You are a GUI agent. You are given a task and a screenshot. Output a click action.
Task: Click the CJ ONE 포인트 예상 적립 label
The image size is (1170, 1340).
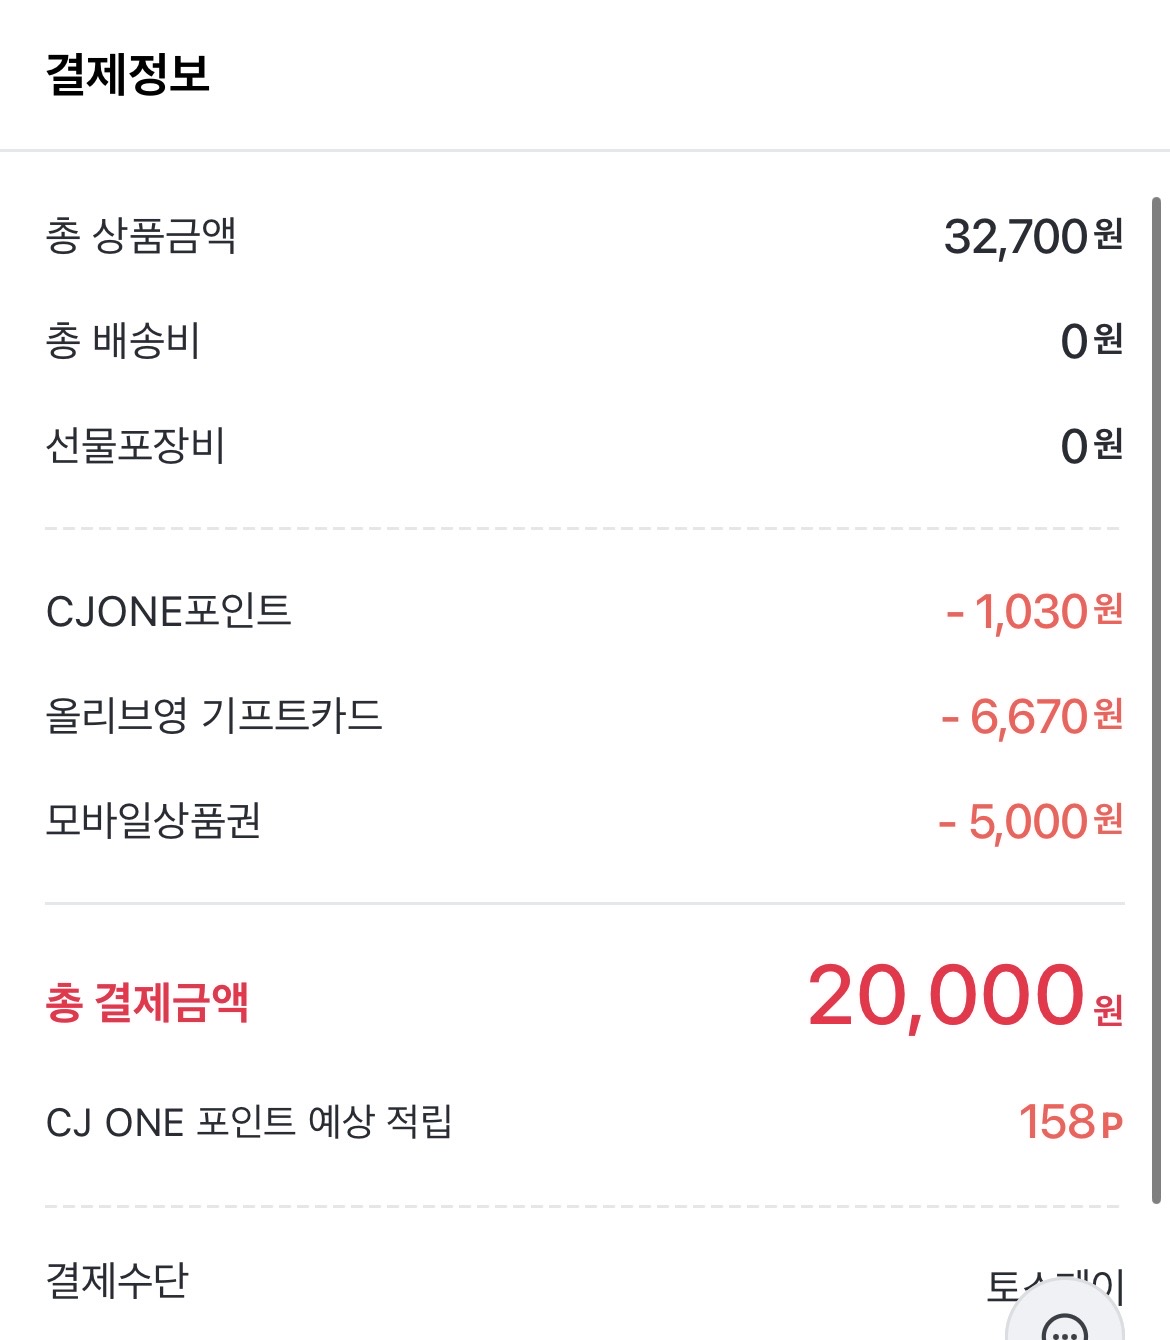(249, 1122)
